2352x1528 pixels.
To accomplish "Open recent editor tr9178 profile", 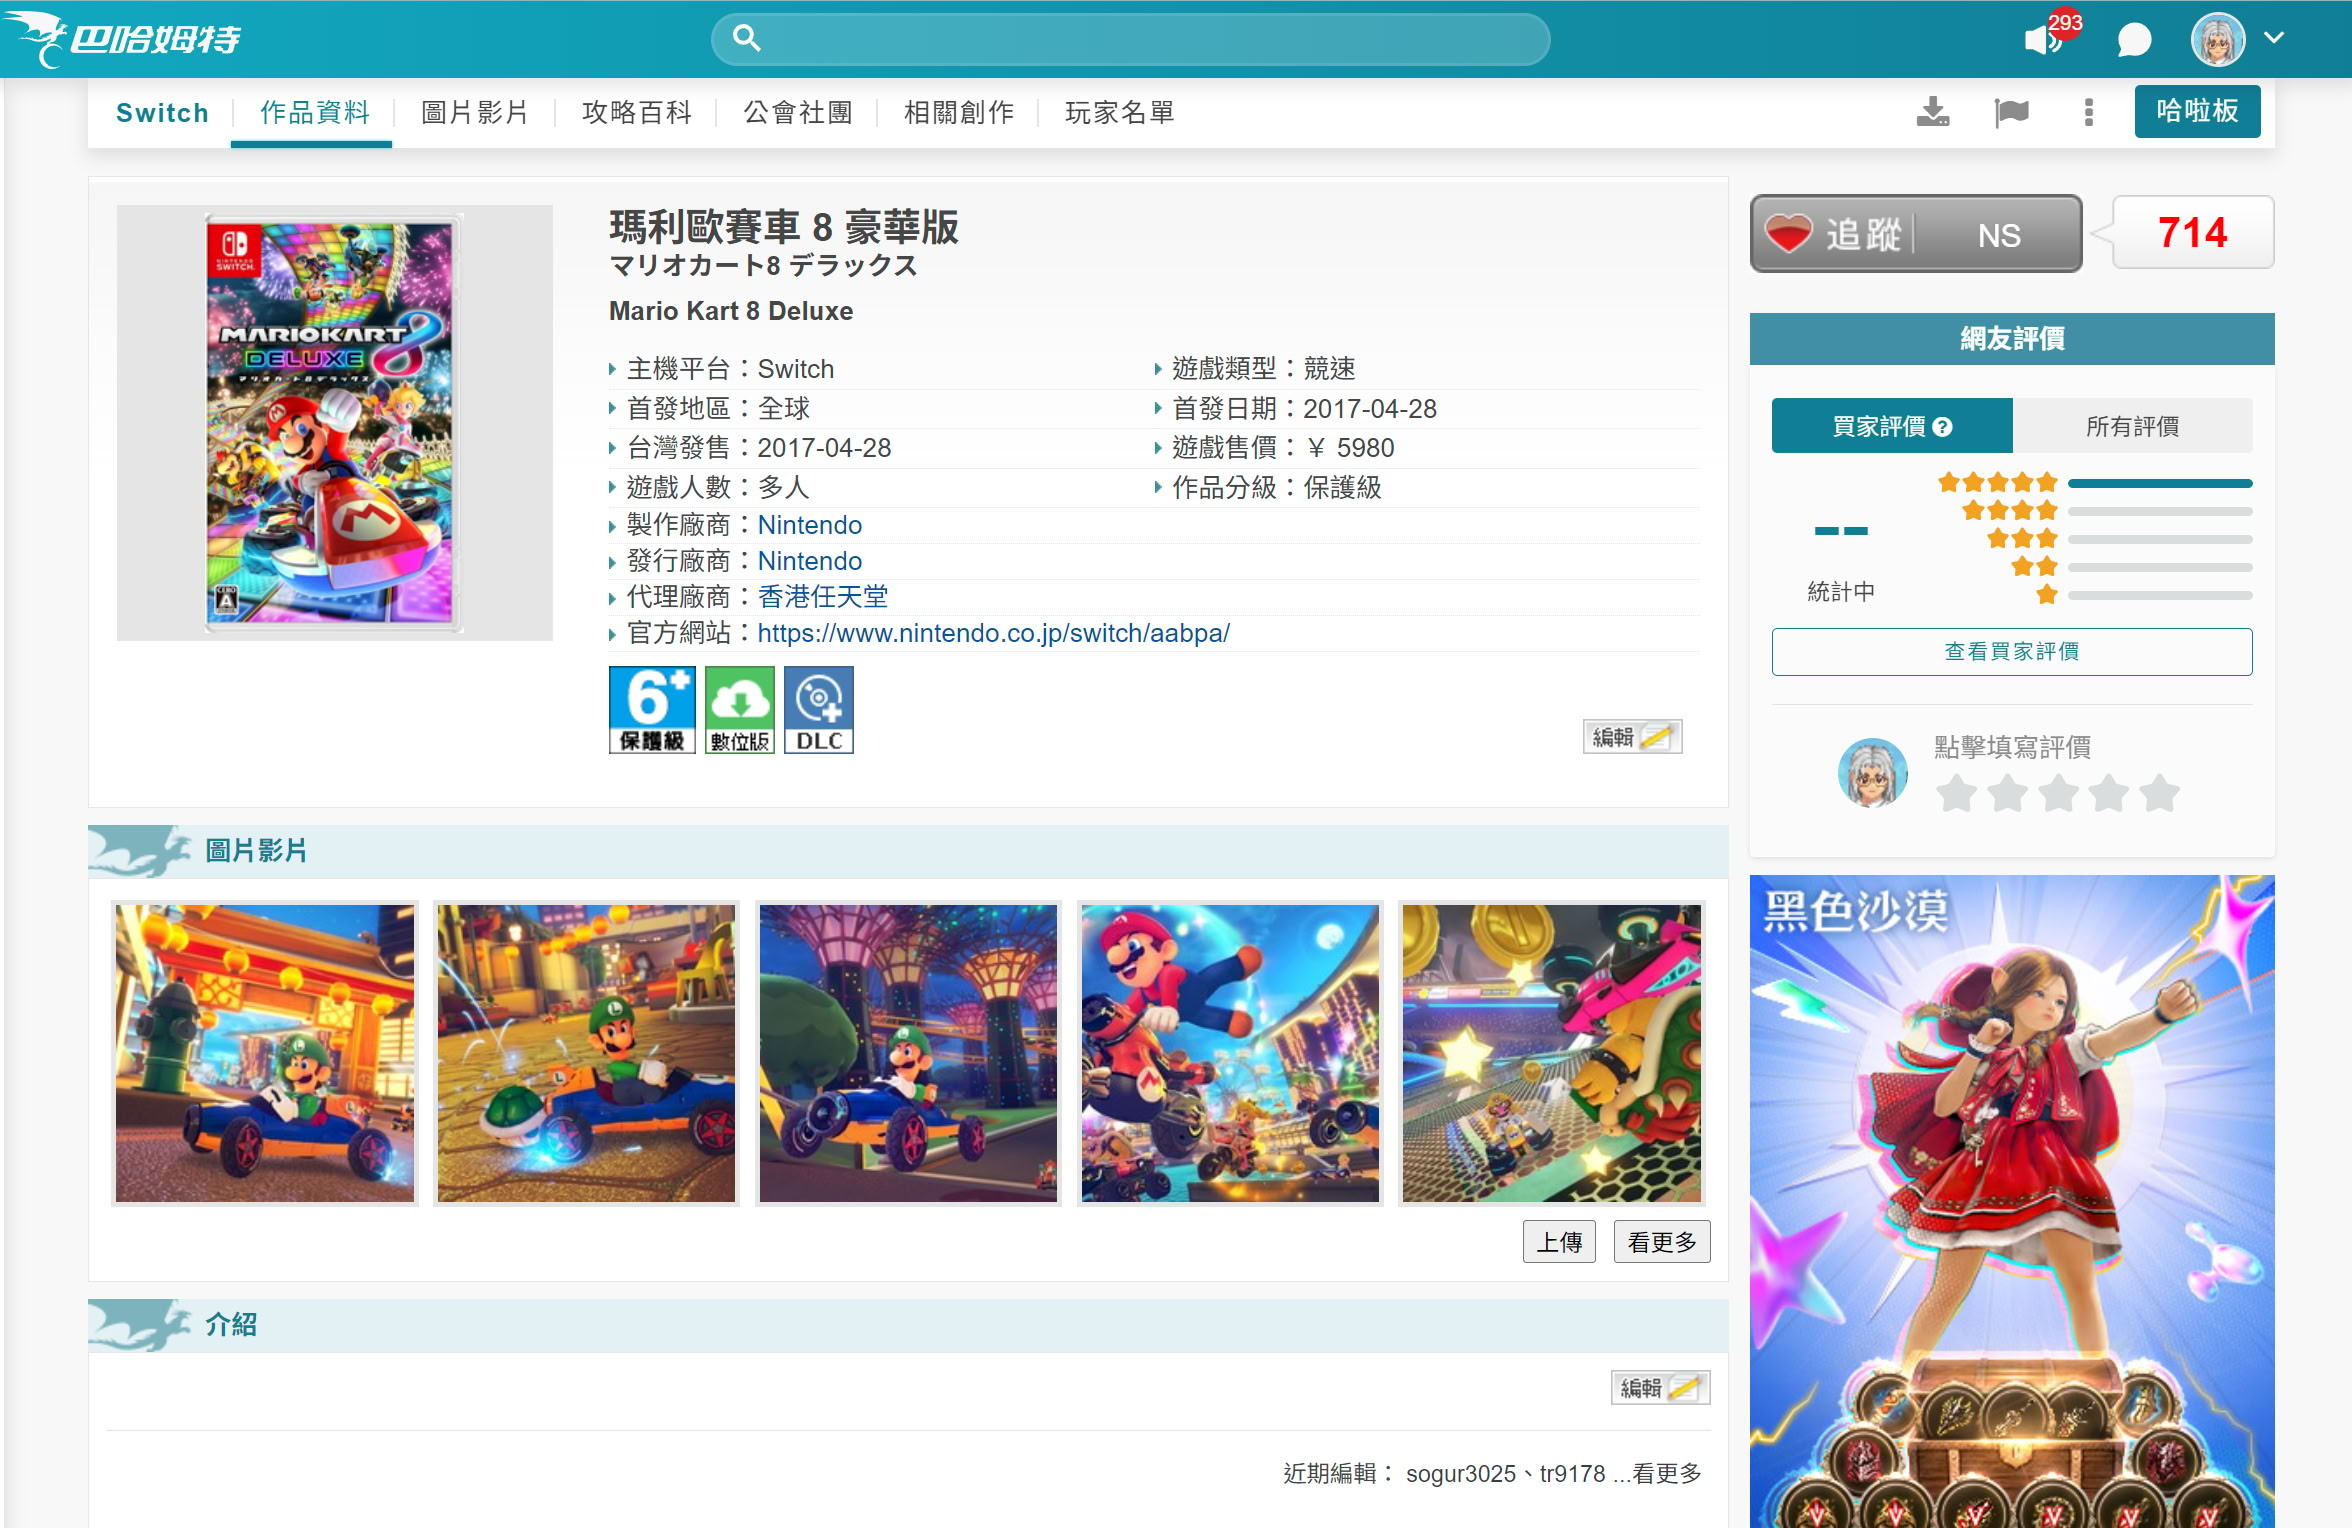I will point(1572,1474).
